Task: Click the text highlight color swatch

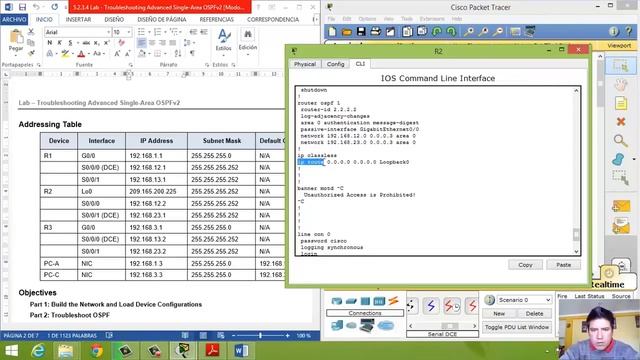Action: (64, 53)
